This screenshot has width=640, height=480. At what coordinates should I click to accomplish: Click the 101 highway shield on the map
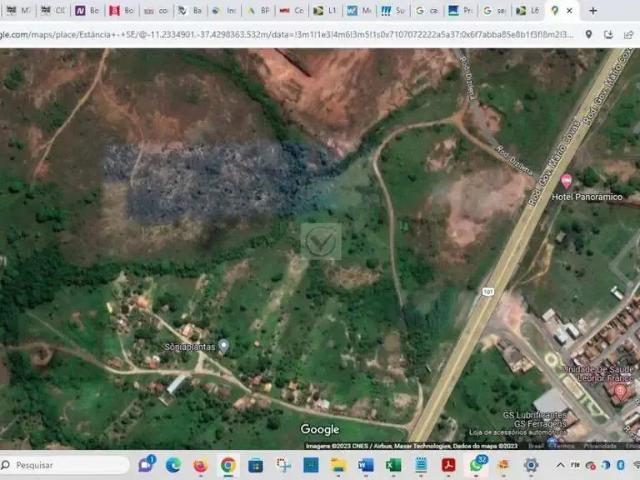[488, 291]
